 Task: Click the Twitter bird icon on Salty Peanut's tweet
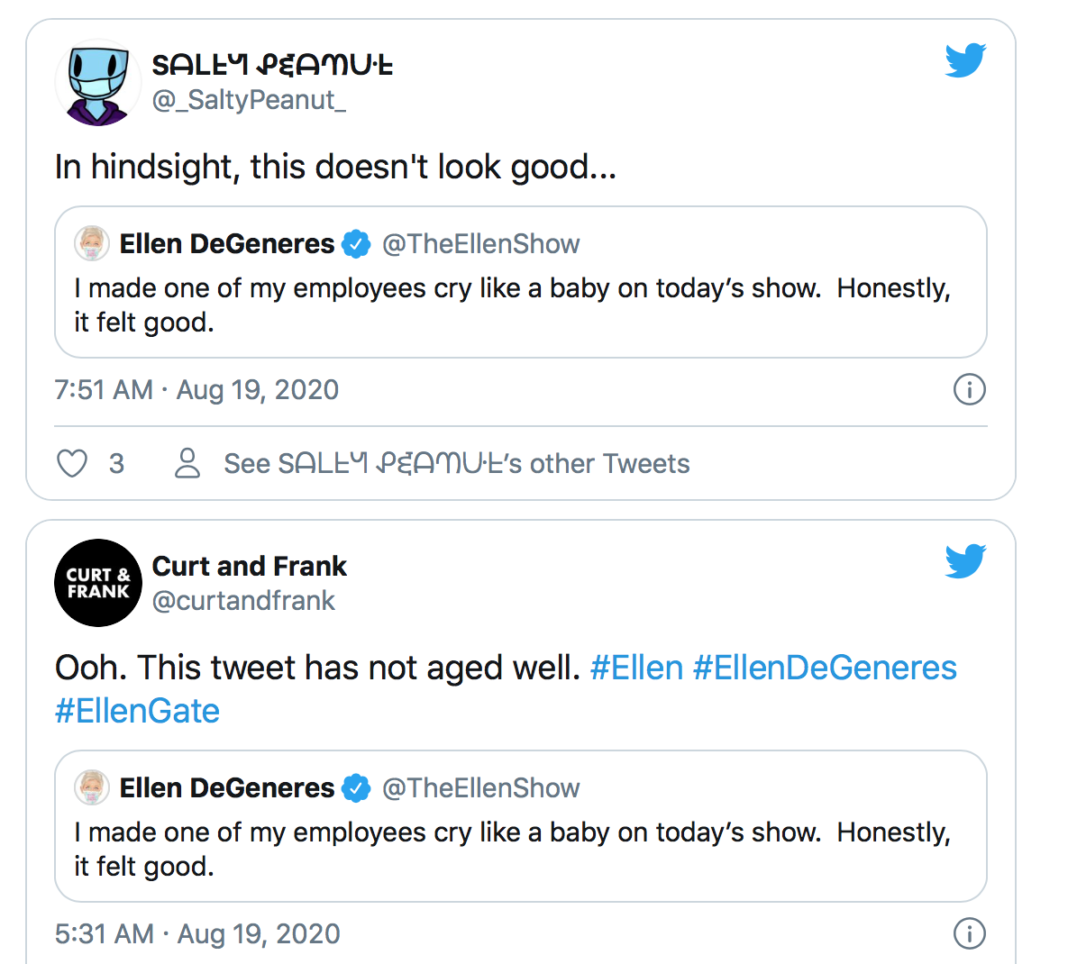964,61
